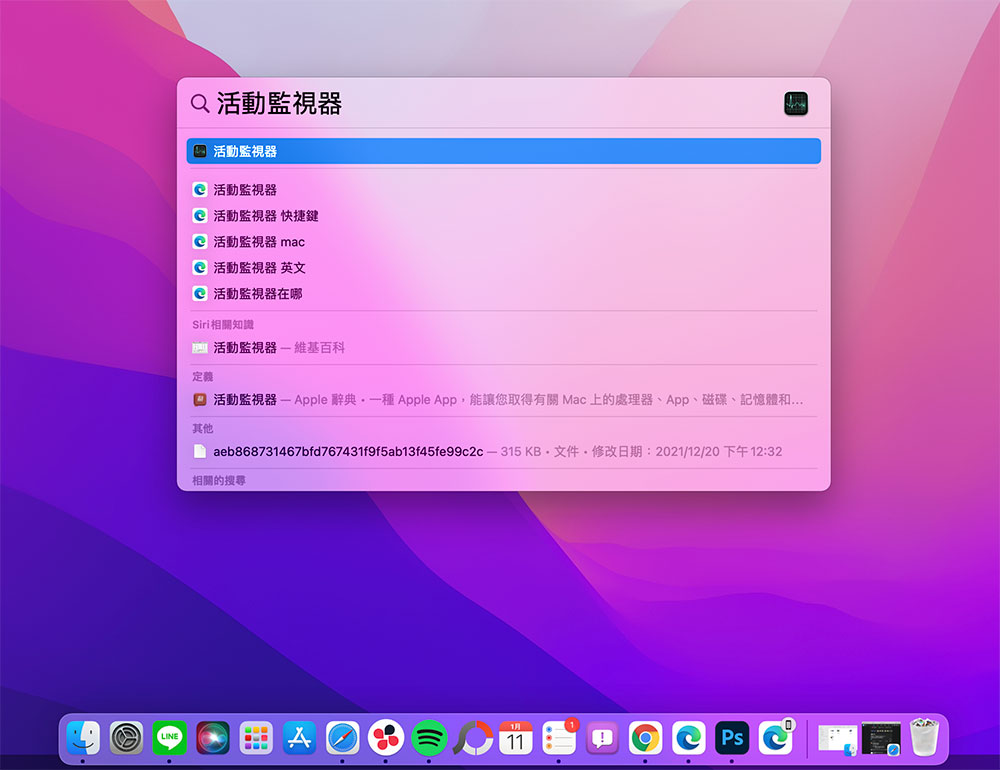Image resolution: width=1000 pixels, height=770 pixels.
Task: Open the gray-and-red ring chart app in Dock
Action: (473, 738)
